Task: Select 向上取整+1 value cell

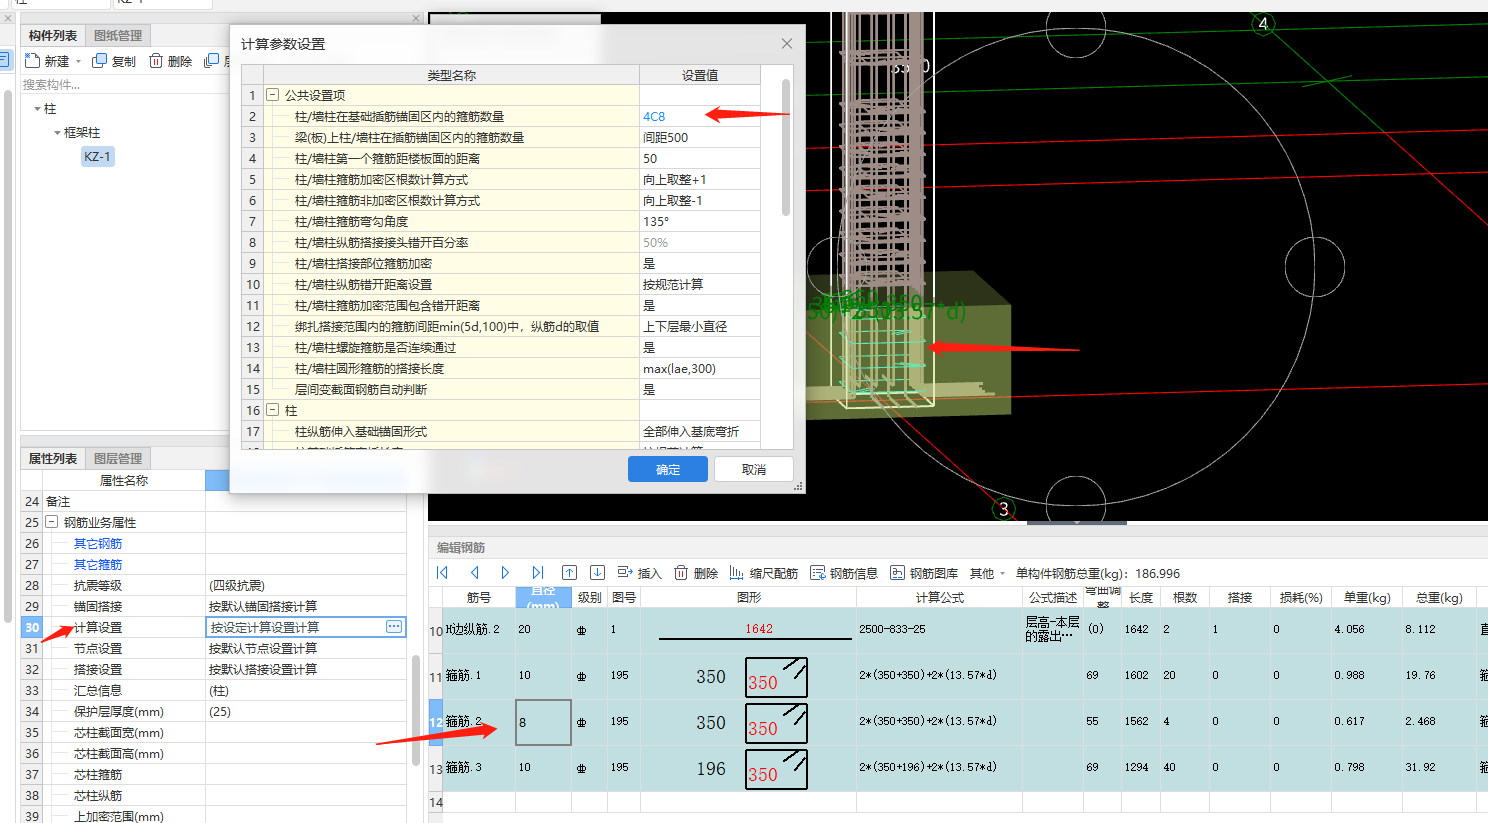Action: (x=700, y=179)
